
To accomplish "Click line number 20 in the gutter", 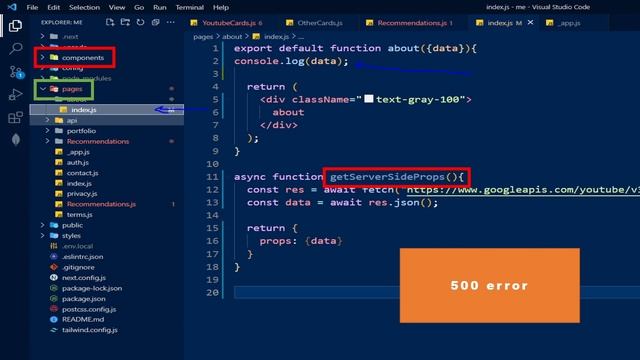I will click(212, 293).
